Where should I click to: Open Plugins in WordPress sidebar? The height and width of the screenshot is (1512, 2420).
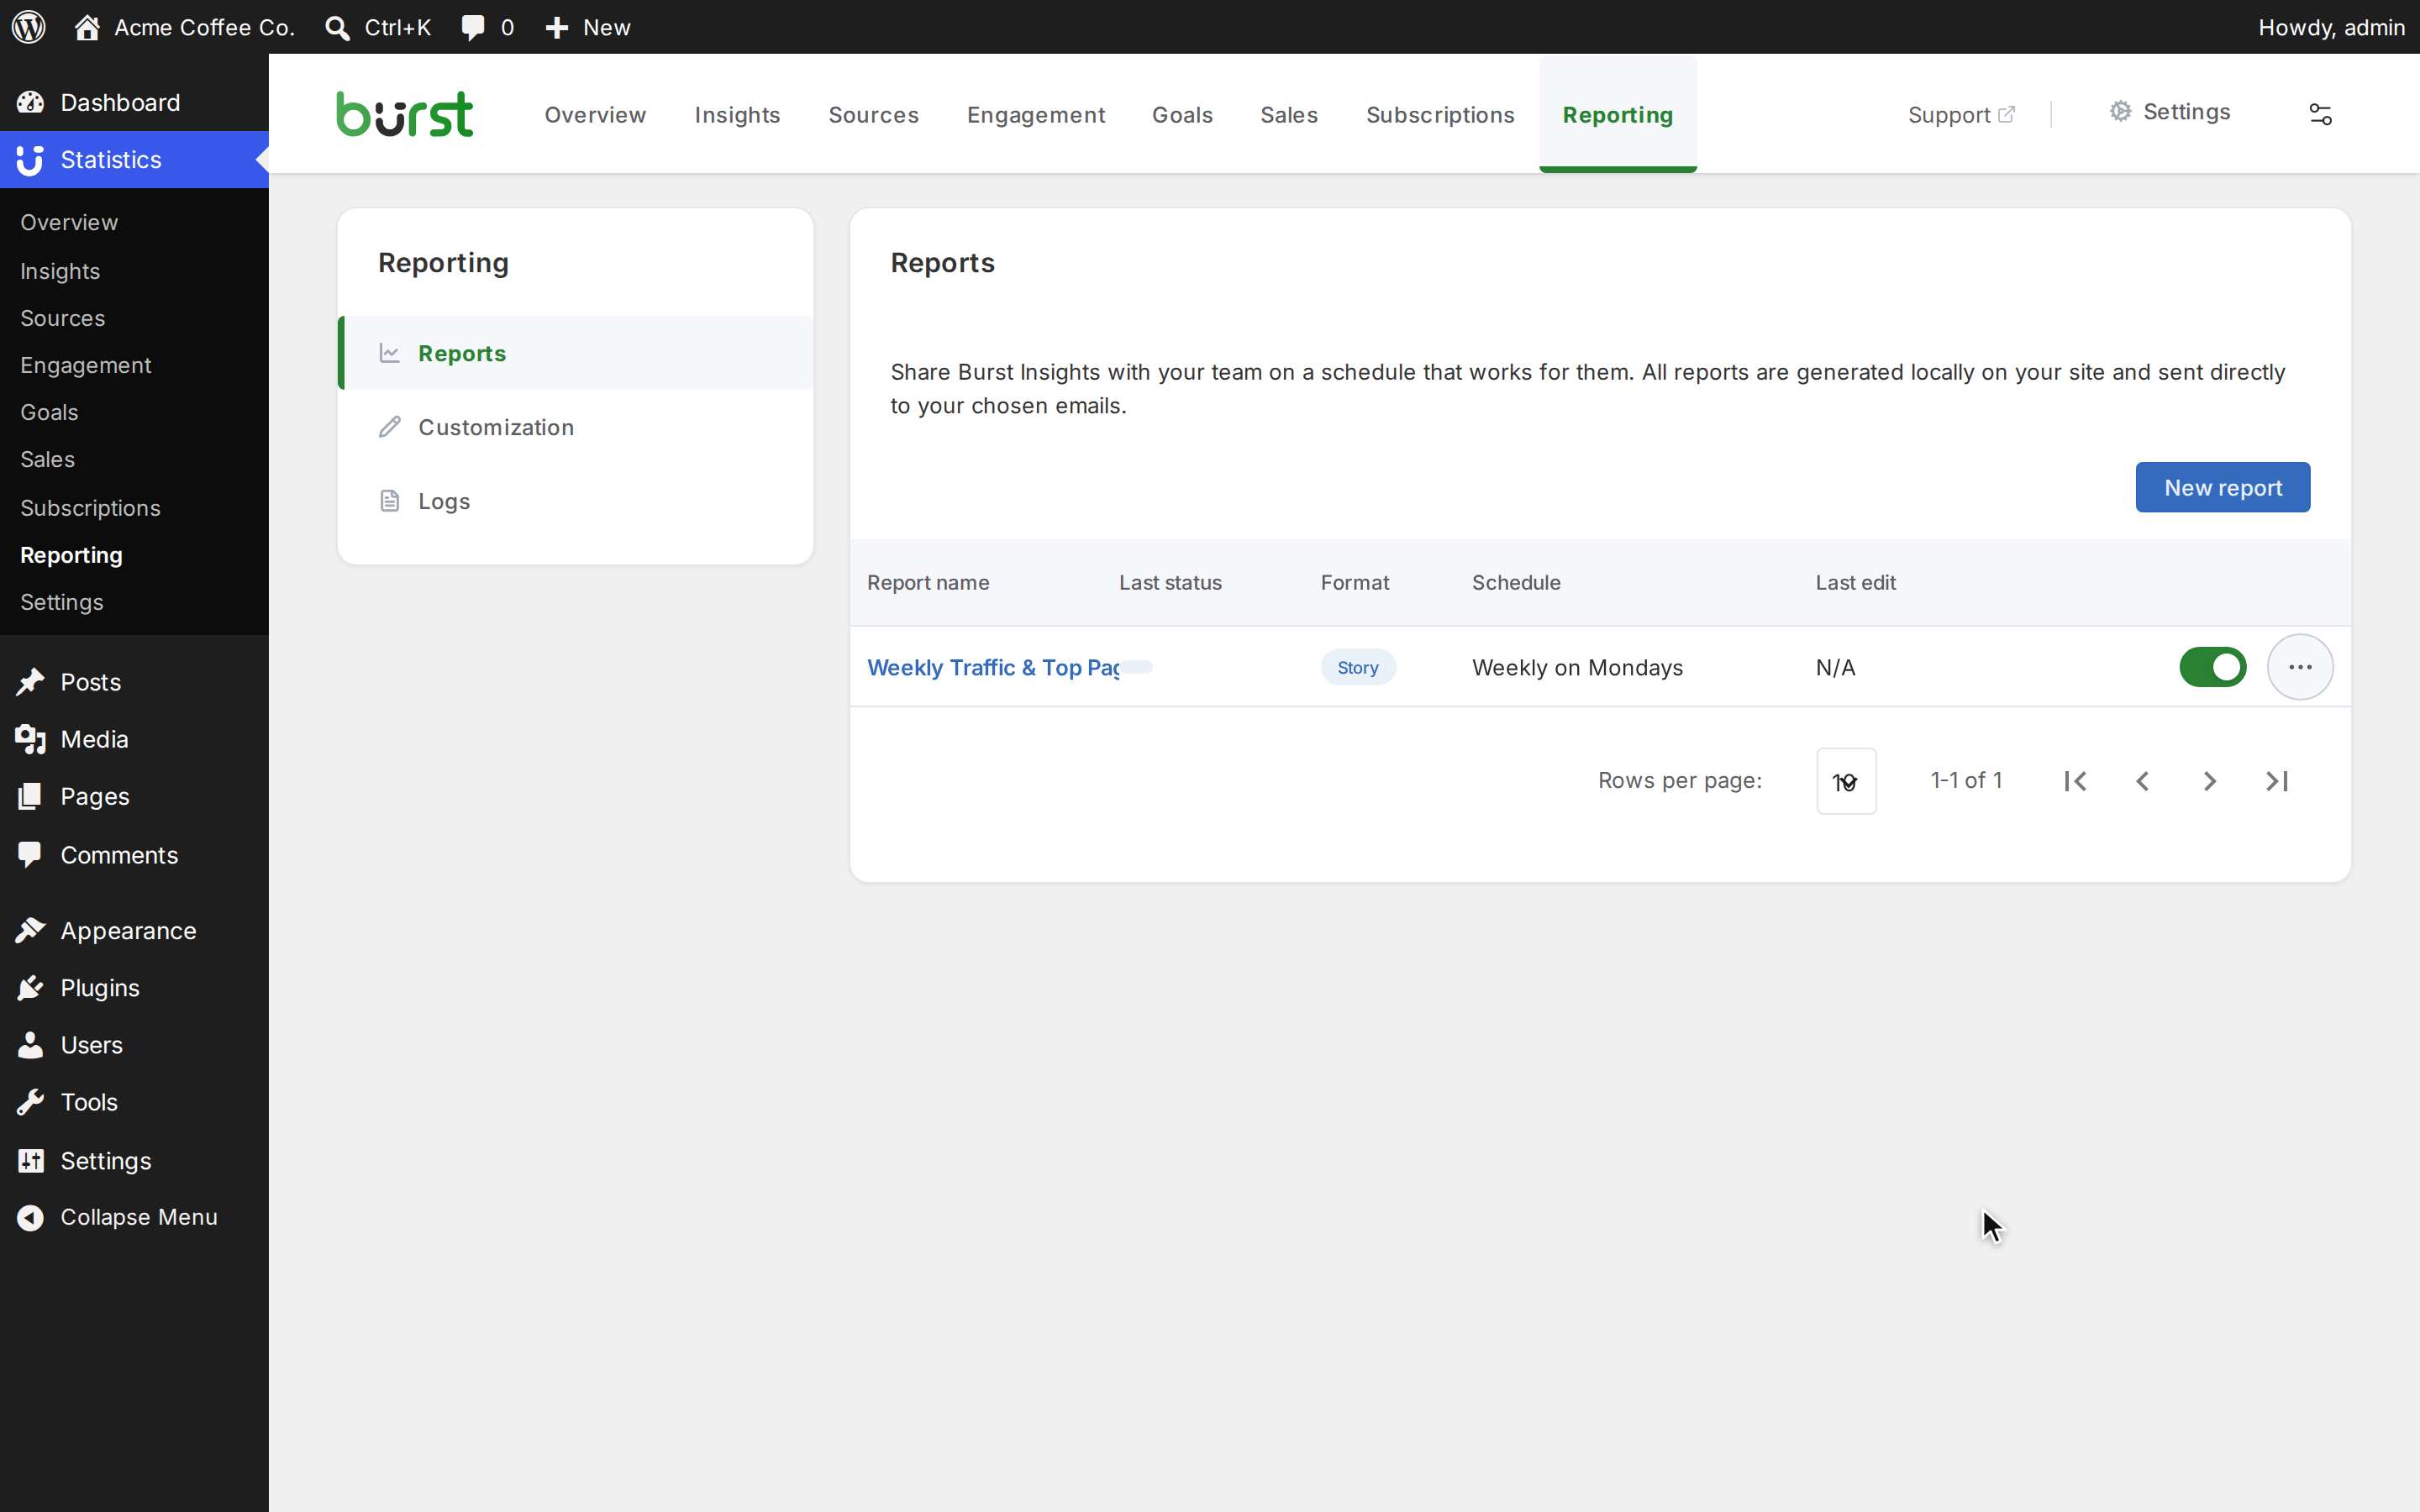[x=134, y=987]
